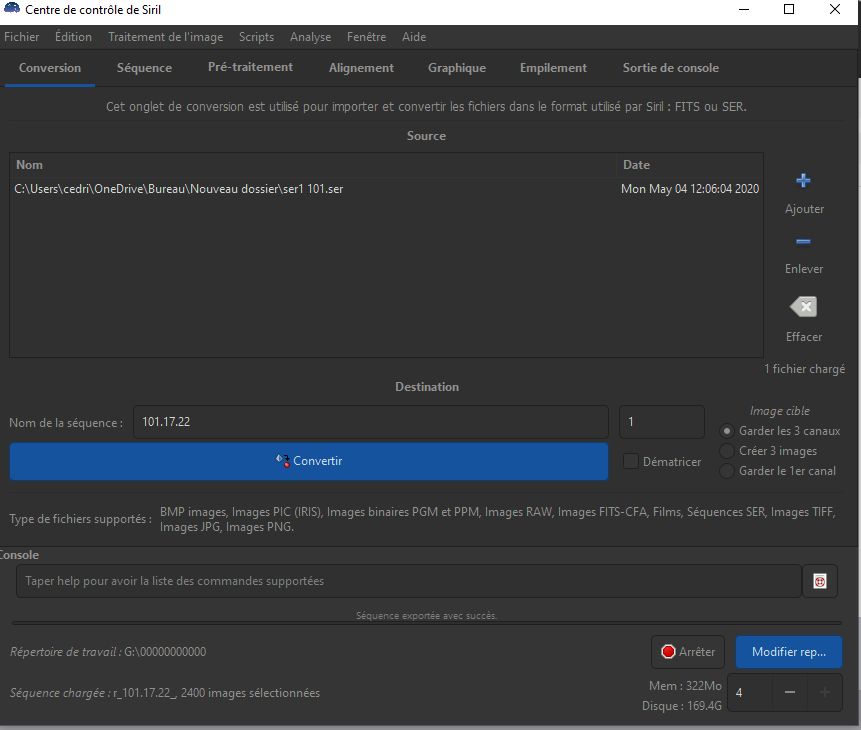The height and width of the screenshot is (730, 861).
Task: Click the Convertir button
Action: [x=309, y=461]
